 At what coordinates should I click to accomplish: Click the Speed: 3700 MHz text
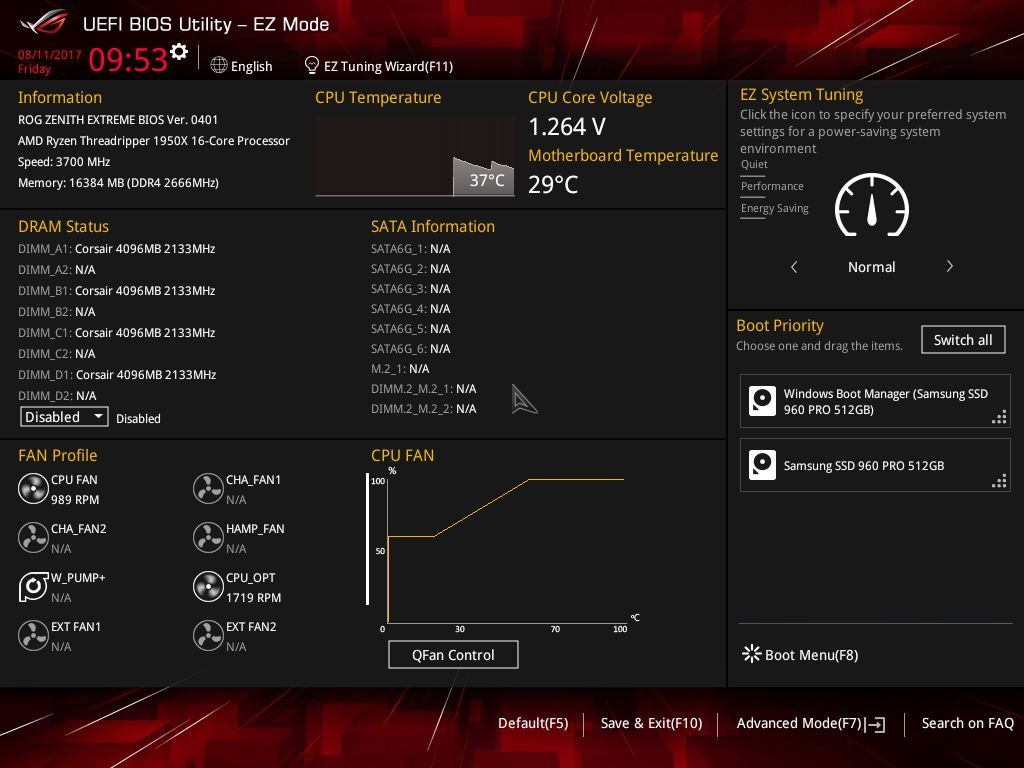pyautogui.click(x=64, y=162)
